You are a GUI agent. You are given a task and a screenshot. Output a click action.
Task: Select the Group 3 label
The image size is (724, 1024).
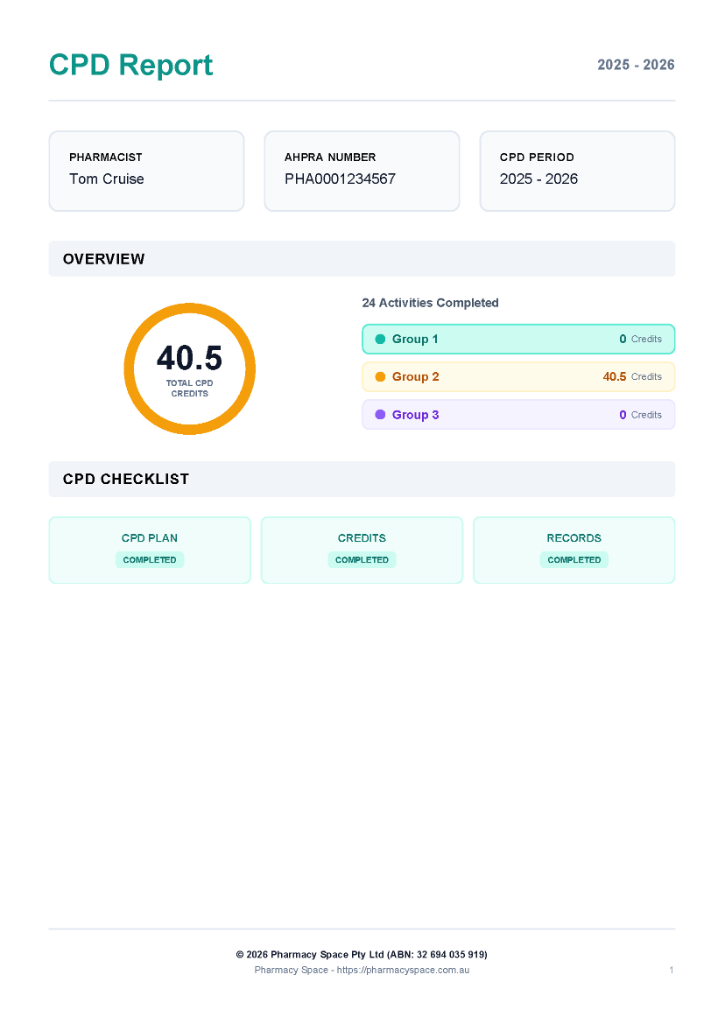tap(415, 415)
